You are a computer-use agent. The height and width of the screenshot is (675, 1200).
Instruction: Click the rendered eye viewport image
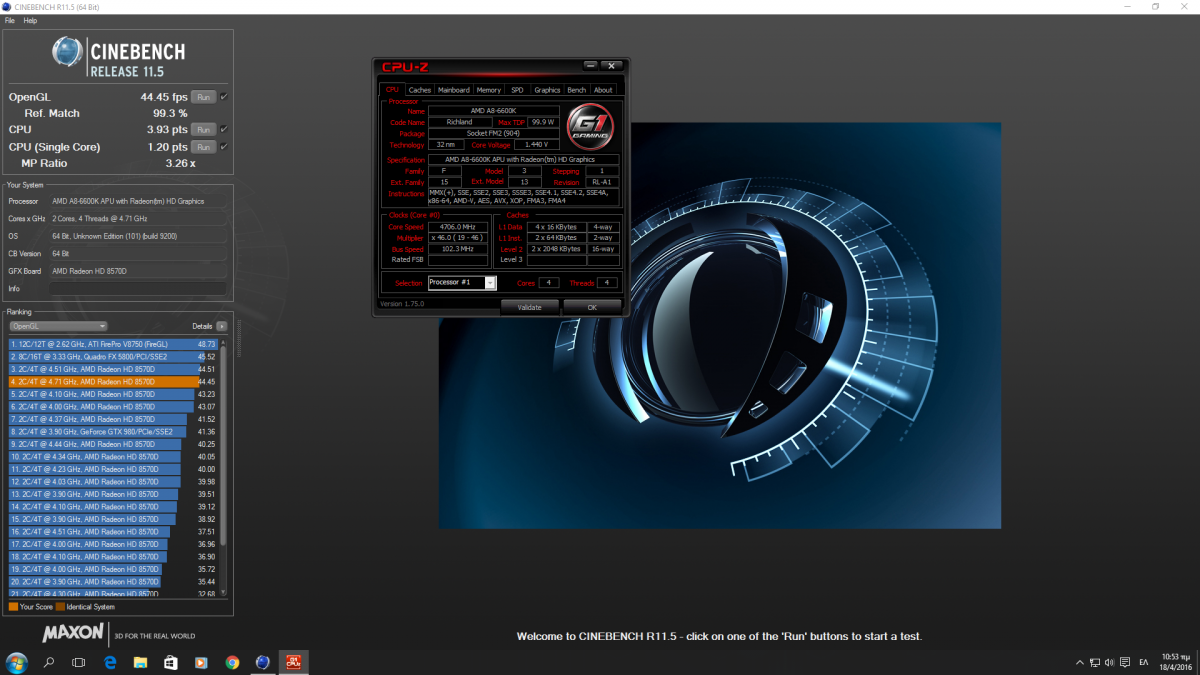coord(720,325)
